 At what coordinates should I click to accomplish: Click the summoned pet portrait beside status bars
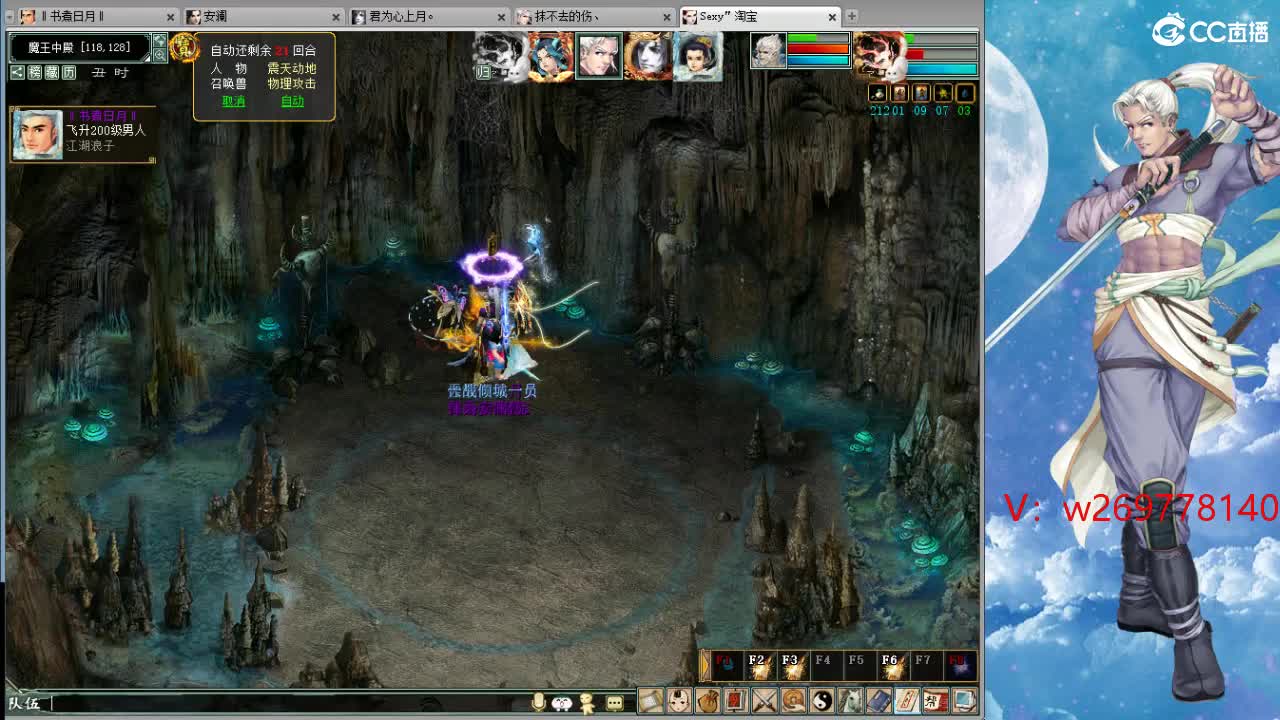coord(769,51)
